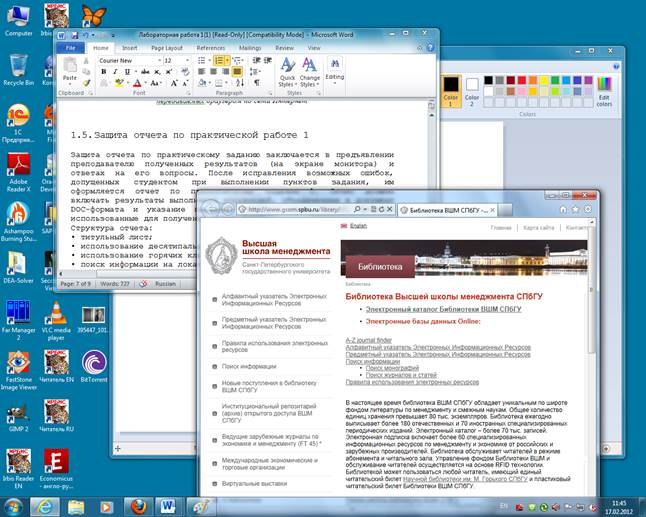Select green swatch in Paint palette
The height and width of the screenshot is (517, 646).
pos(555,80)
